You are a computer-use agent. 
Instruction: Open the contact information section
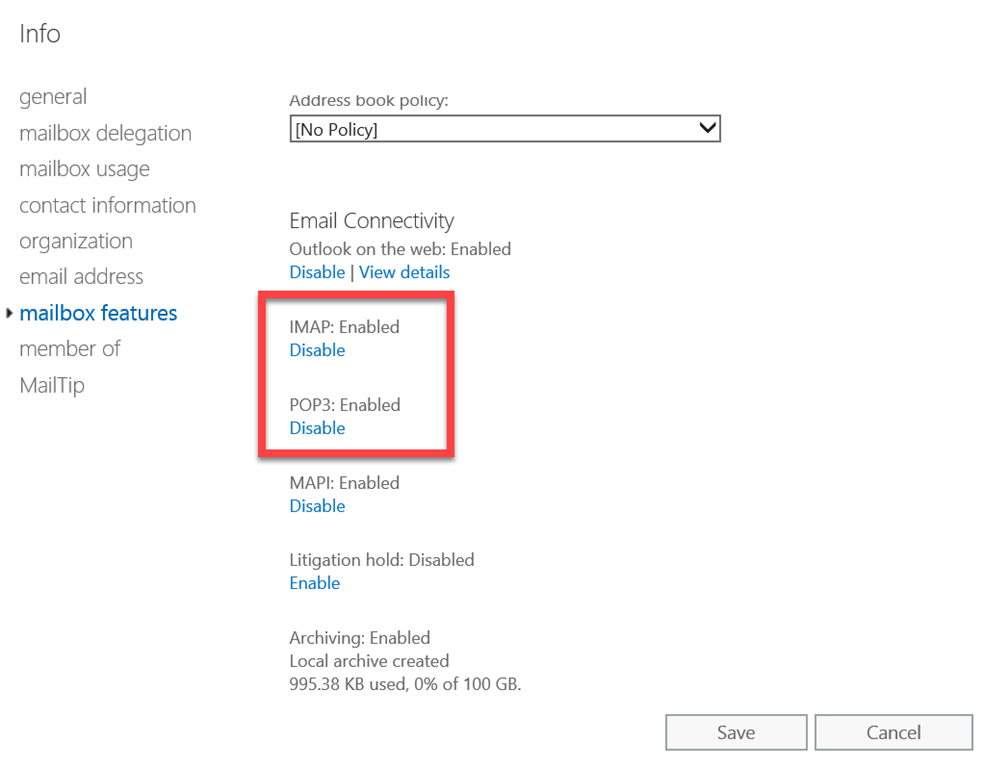coord(107,205)
